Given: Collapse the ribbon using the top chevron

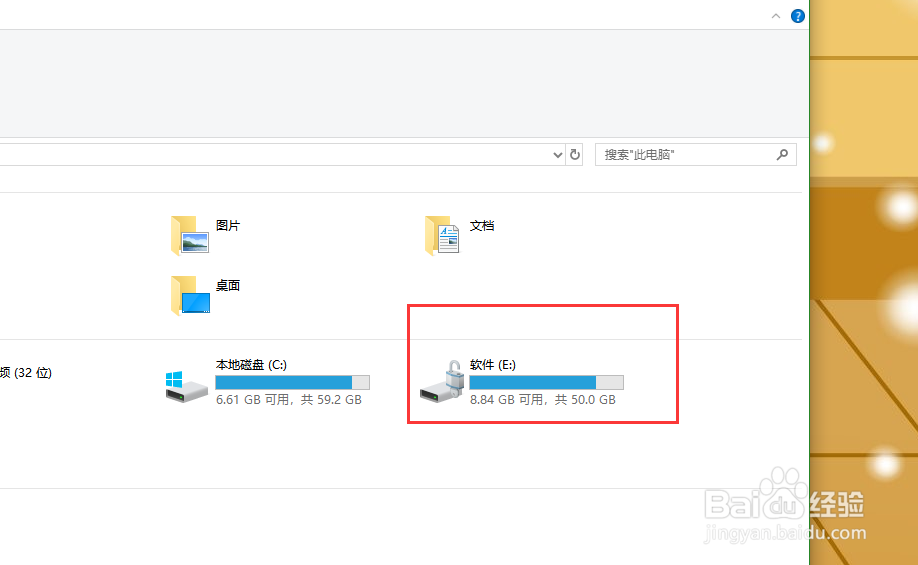Looking at the screenshot, I should point(776,16).
